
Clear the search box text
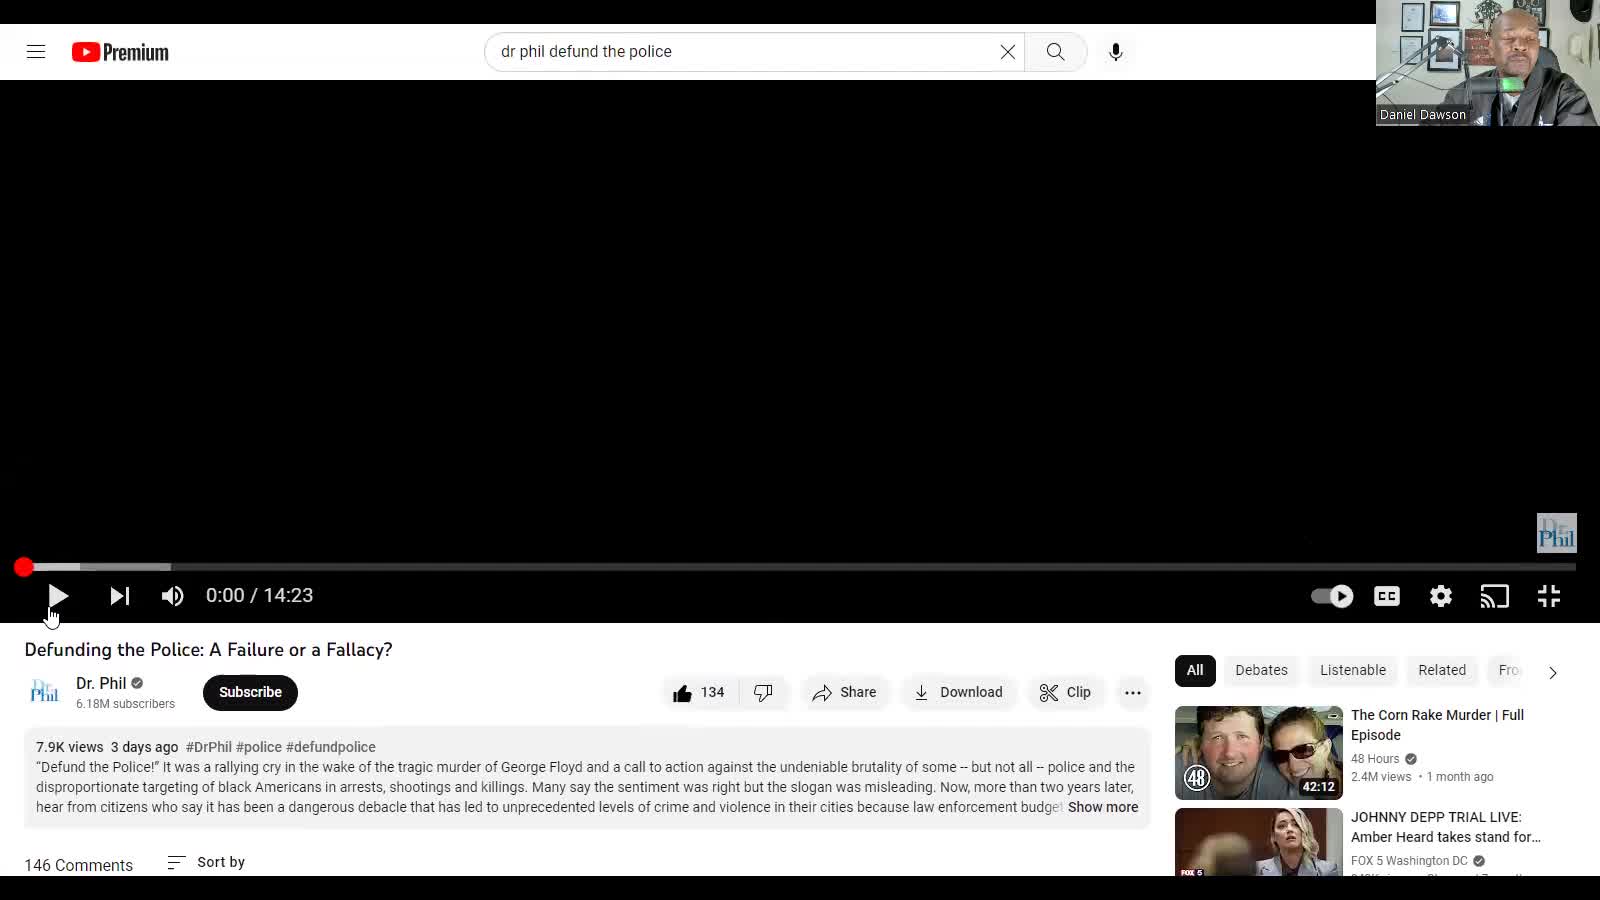(1007, 52)
